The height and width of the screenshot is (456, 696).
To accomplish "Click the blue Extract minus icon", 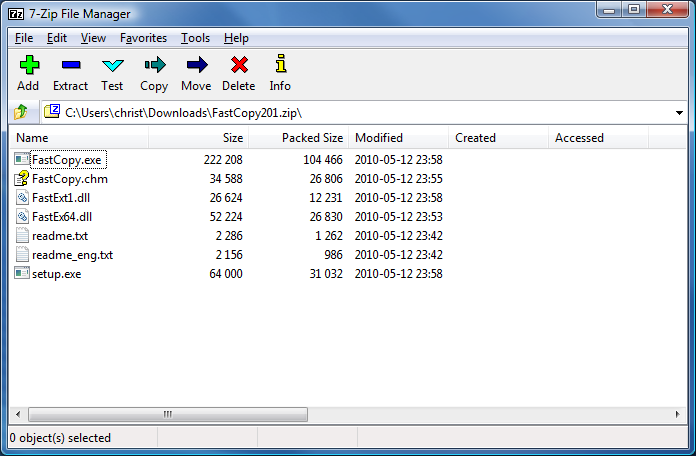I will click(x=71, y=65).
